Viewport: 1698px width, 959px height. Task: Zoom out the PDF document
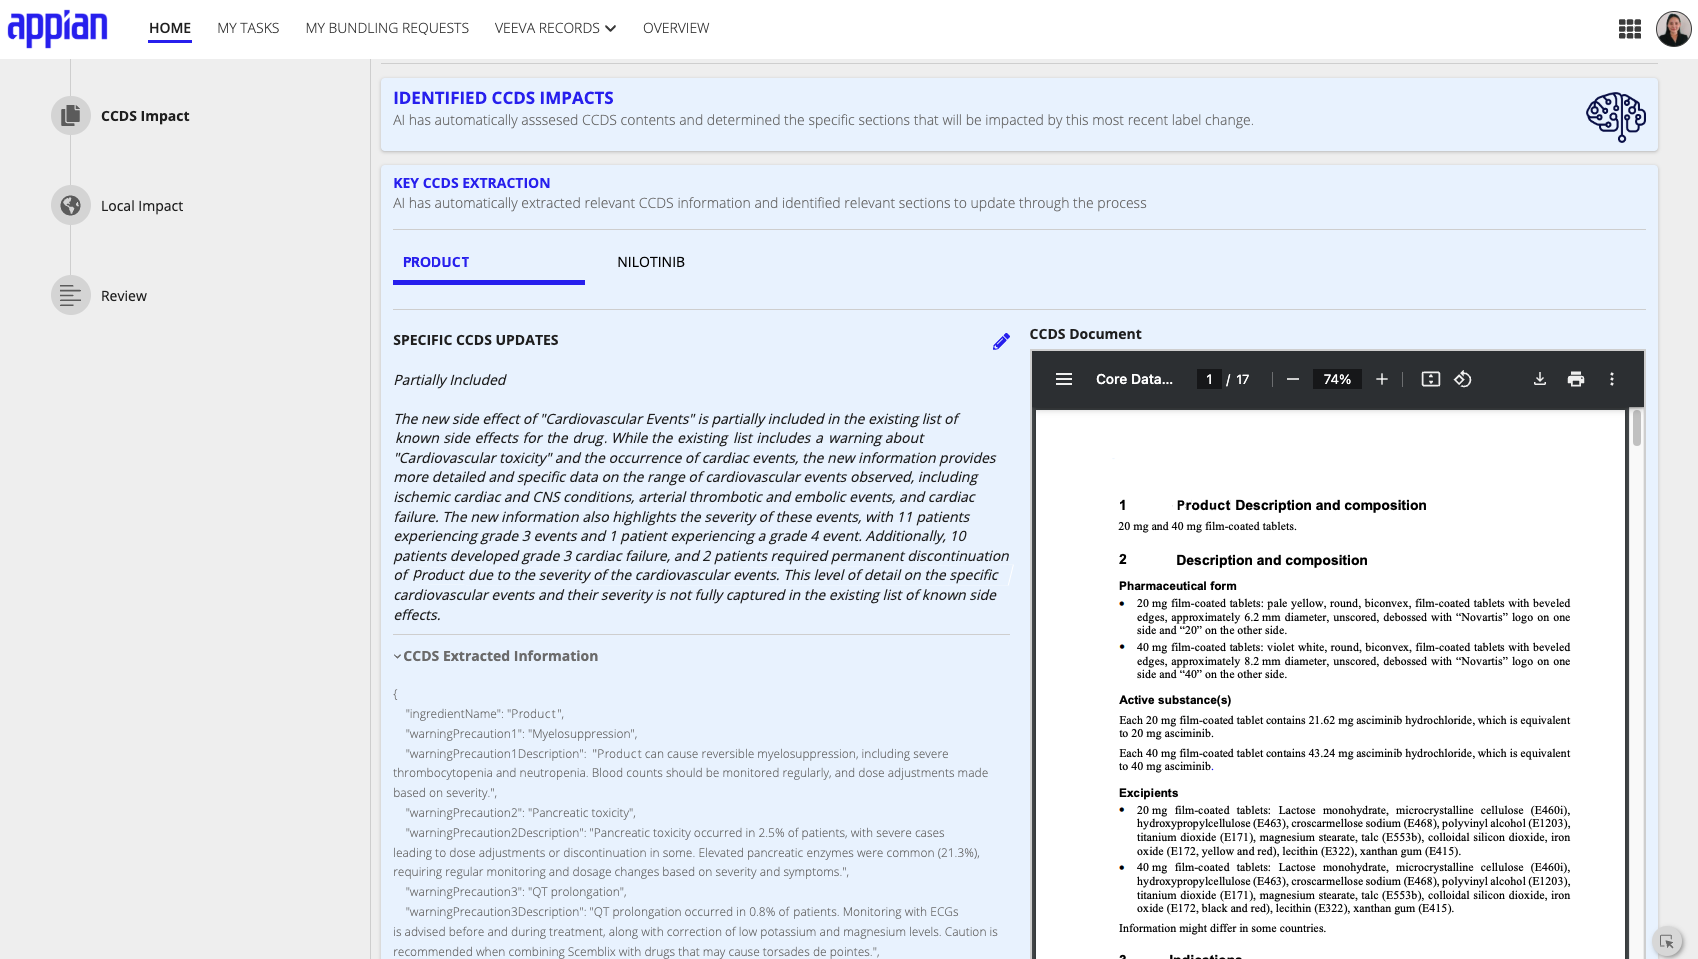click(1293, 379)
